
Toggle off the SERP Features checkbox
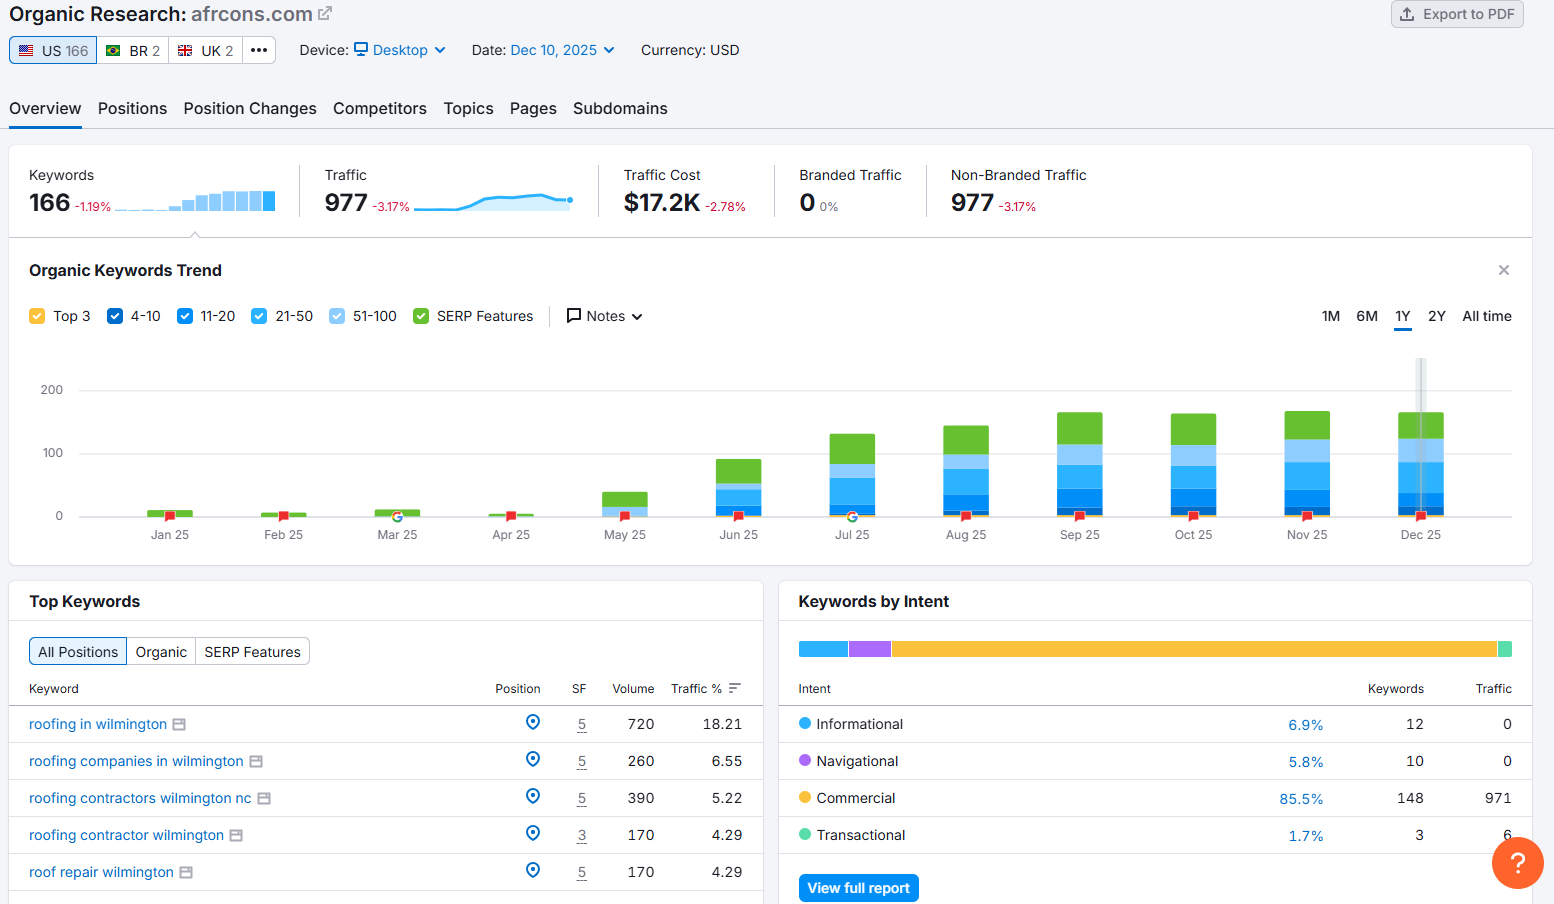(421, 315)
